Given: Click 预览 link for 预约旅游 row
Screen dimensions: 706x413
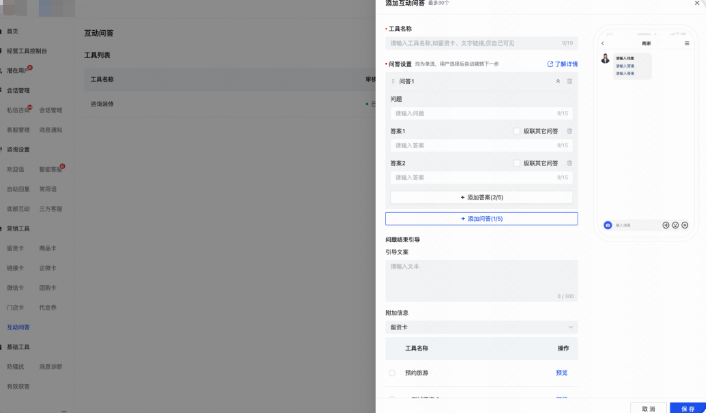Looking at the screenshot, I should pyautogui.click(x=562, y=372).
